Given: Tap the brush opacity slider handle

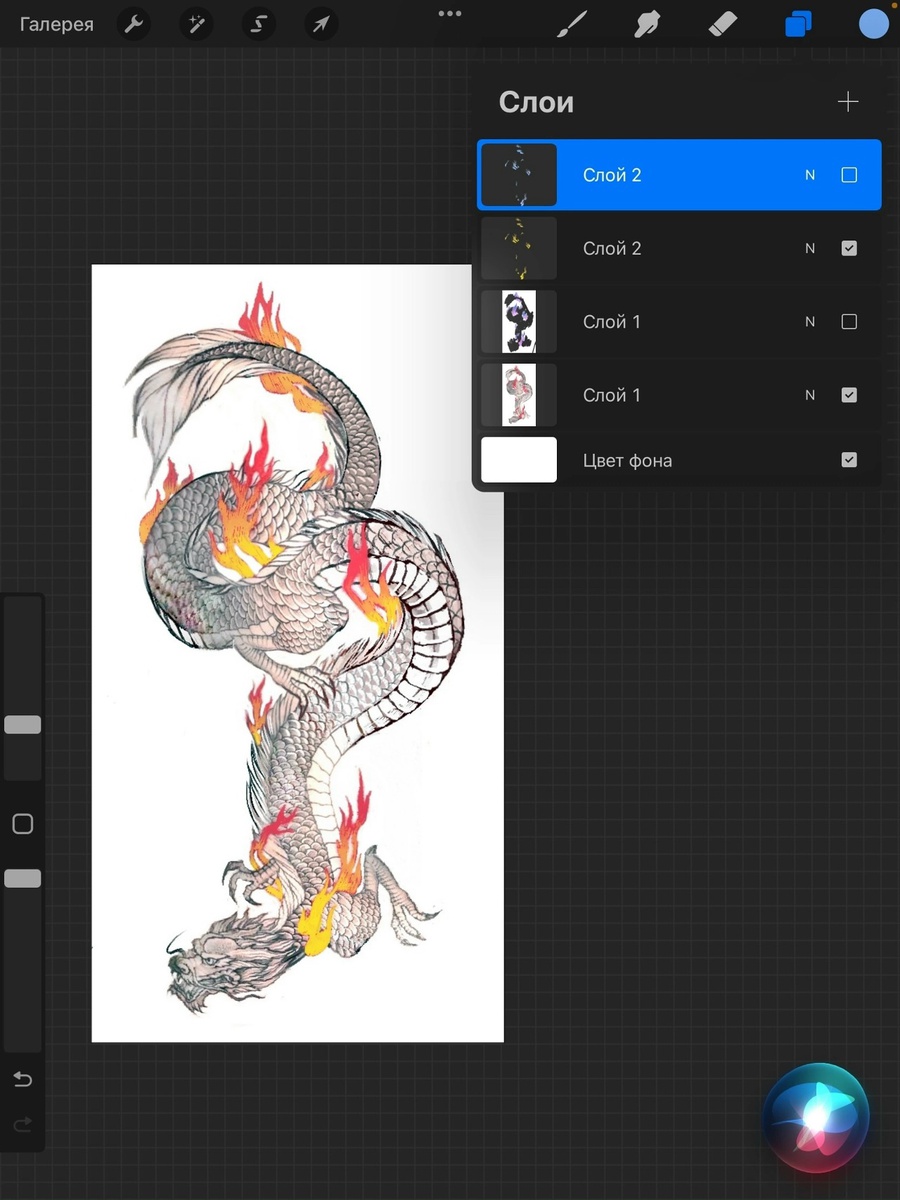Looking at the screenshot, I should [22, 878].
